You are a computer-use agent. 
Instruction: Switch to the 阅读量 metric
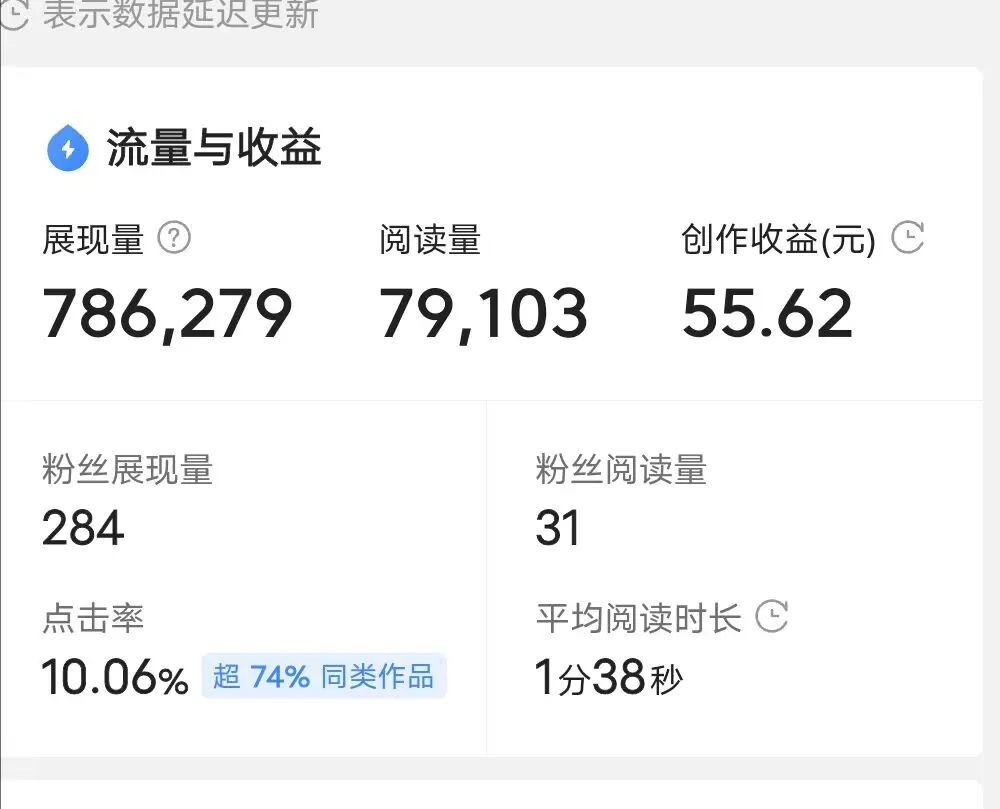431,240
